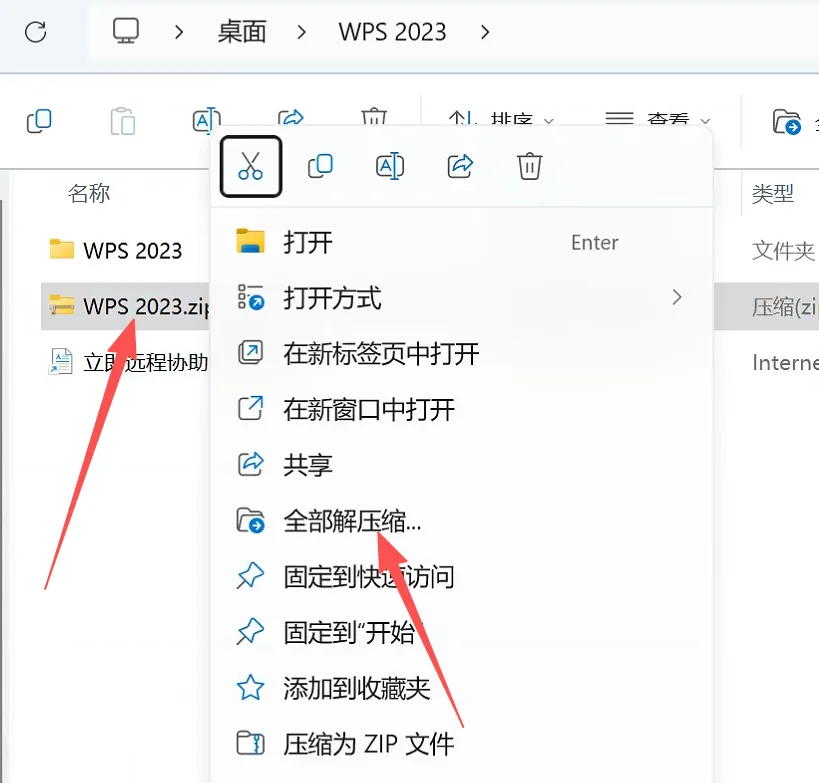Click the Delete trash icon in context menu
The width and height of the screenshot is (819, 783).
[530, 166]
